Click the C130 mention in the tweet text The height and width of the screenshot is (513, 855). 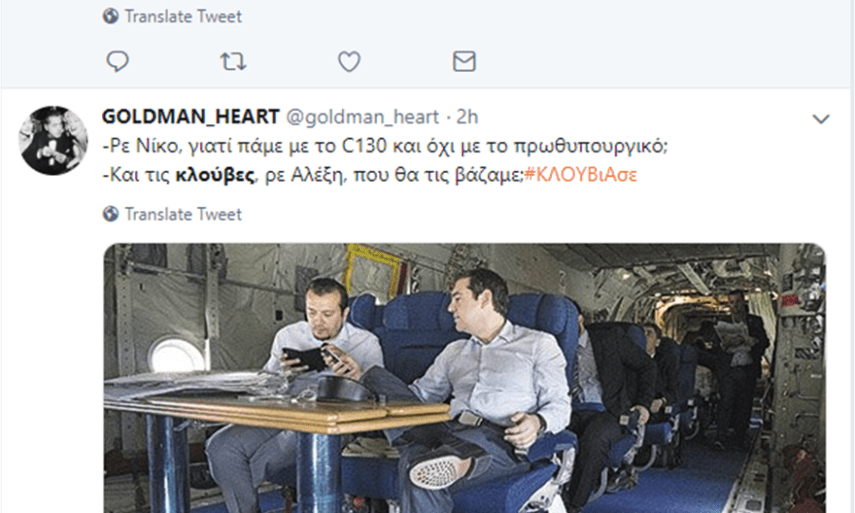(364, 146)
